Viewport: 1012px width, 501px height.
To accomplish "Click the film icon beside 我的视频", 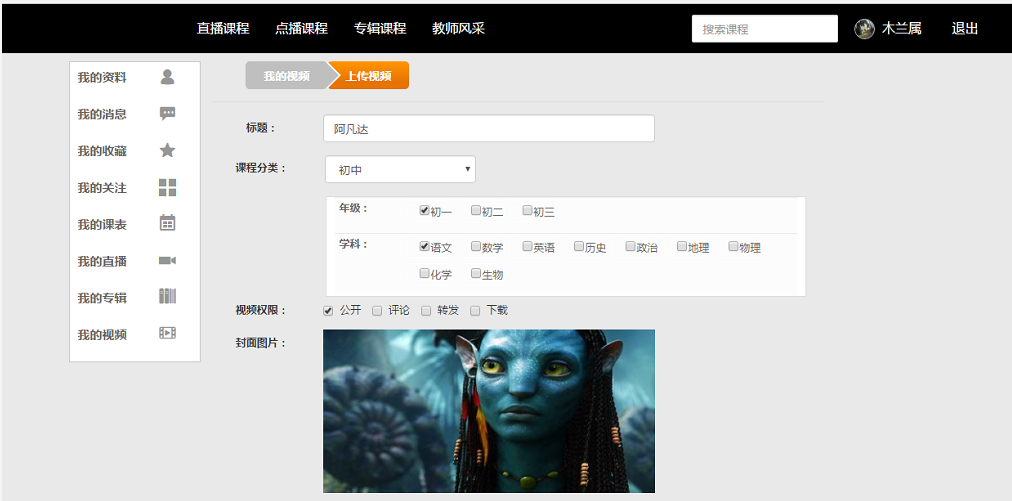I will click(x=167, y=333).
